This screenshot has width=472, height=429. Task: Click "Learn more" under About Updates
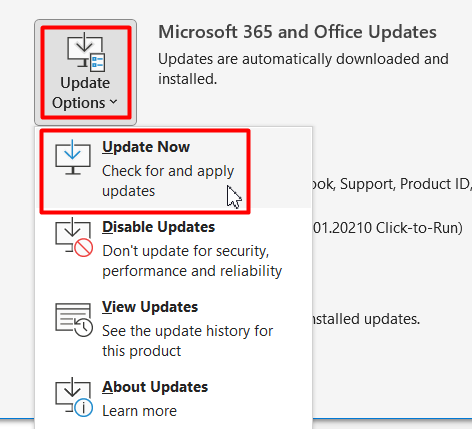139,411
